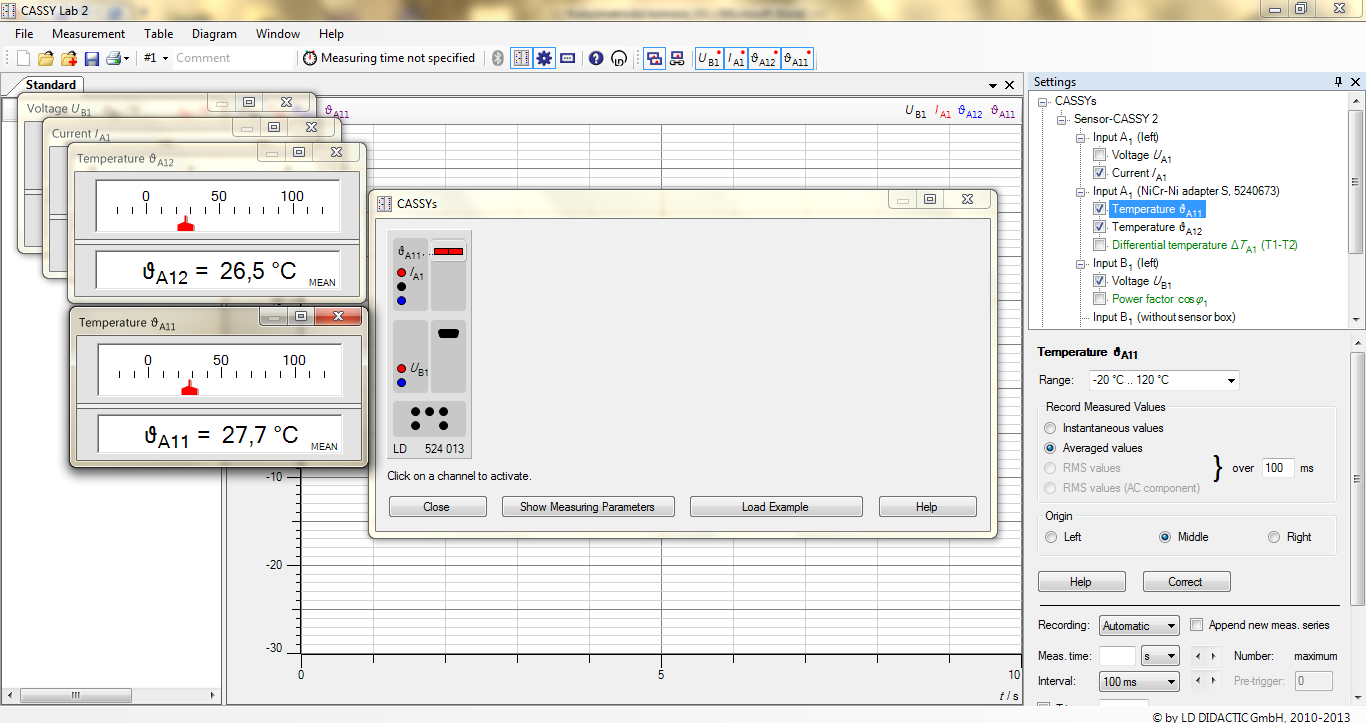Click the Load Example button
This screenshot has width=1366, height=723.
click(x=775, y=507)
